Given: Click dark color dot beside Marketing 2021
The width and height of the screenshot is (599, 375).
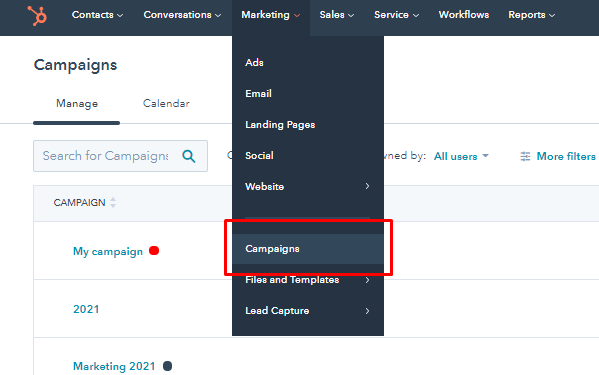Looking at the screenshot, I should tap(167, 366).
